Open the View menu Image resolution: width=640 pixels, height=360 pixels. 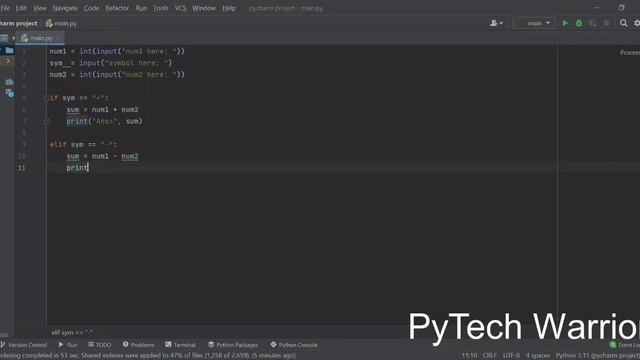40,8
